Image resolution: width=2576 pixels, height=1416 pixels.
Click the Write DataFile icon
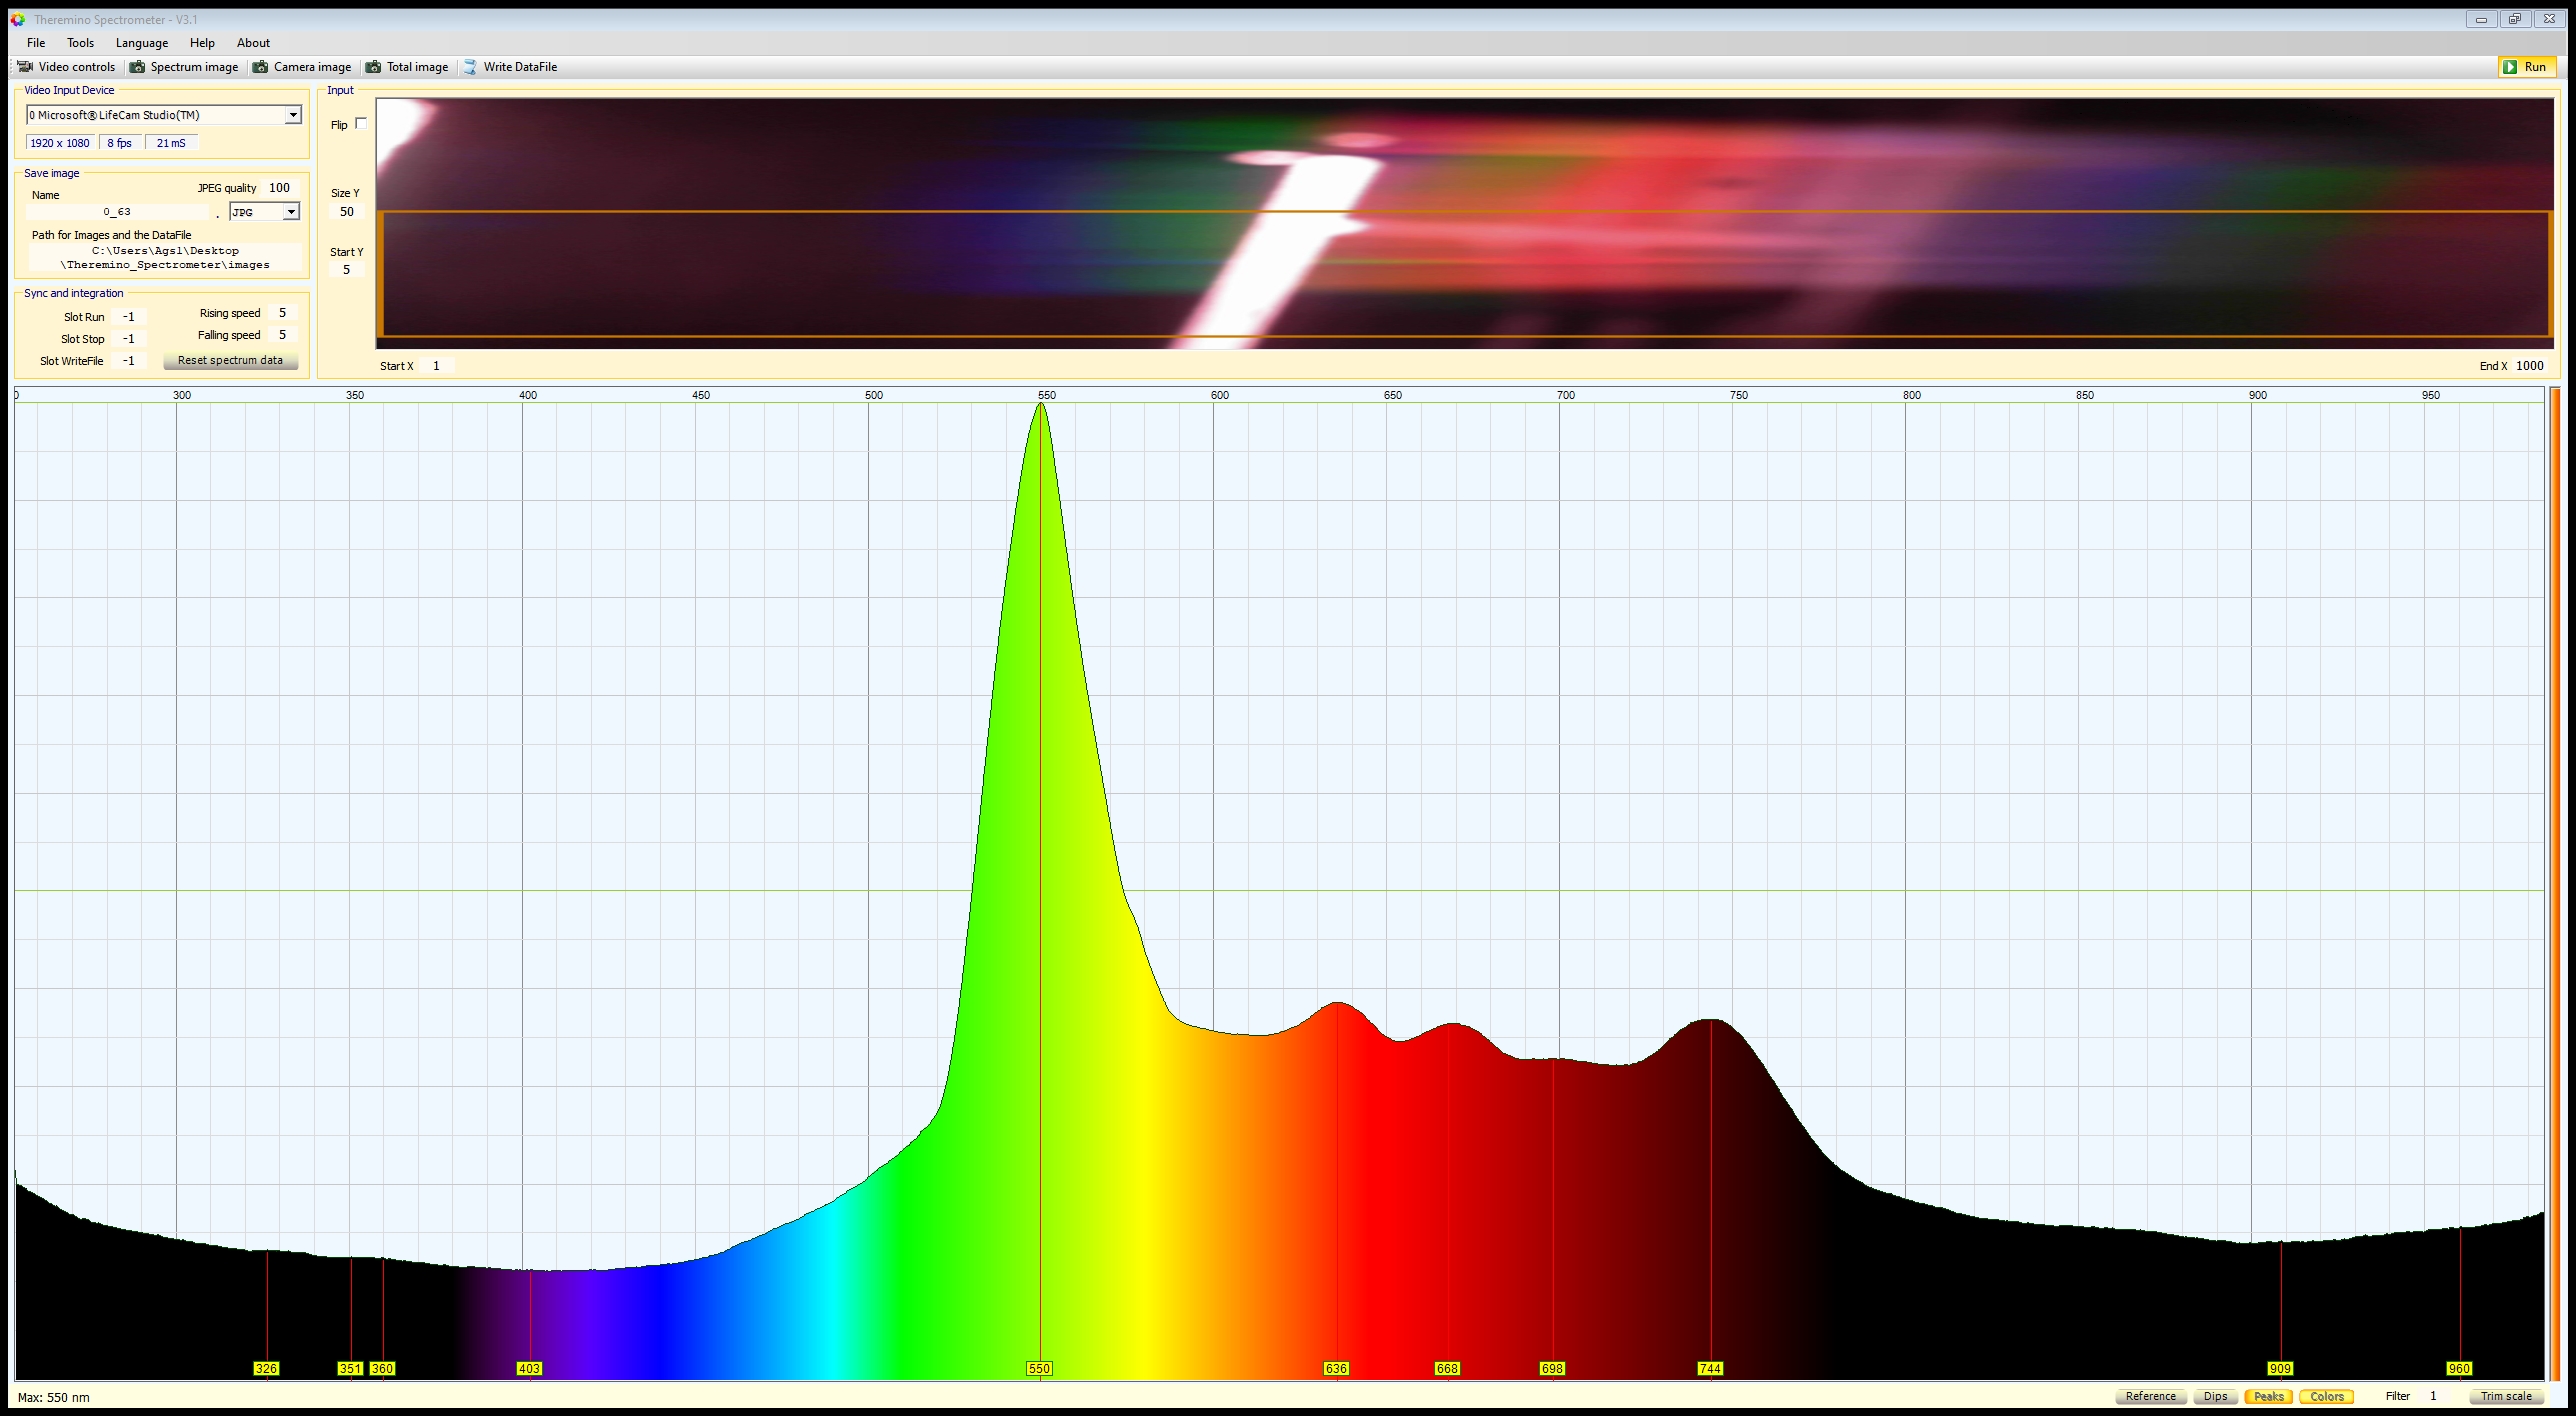pos(470,67)
